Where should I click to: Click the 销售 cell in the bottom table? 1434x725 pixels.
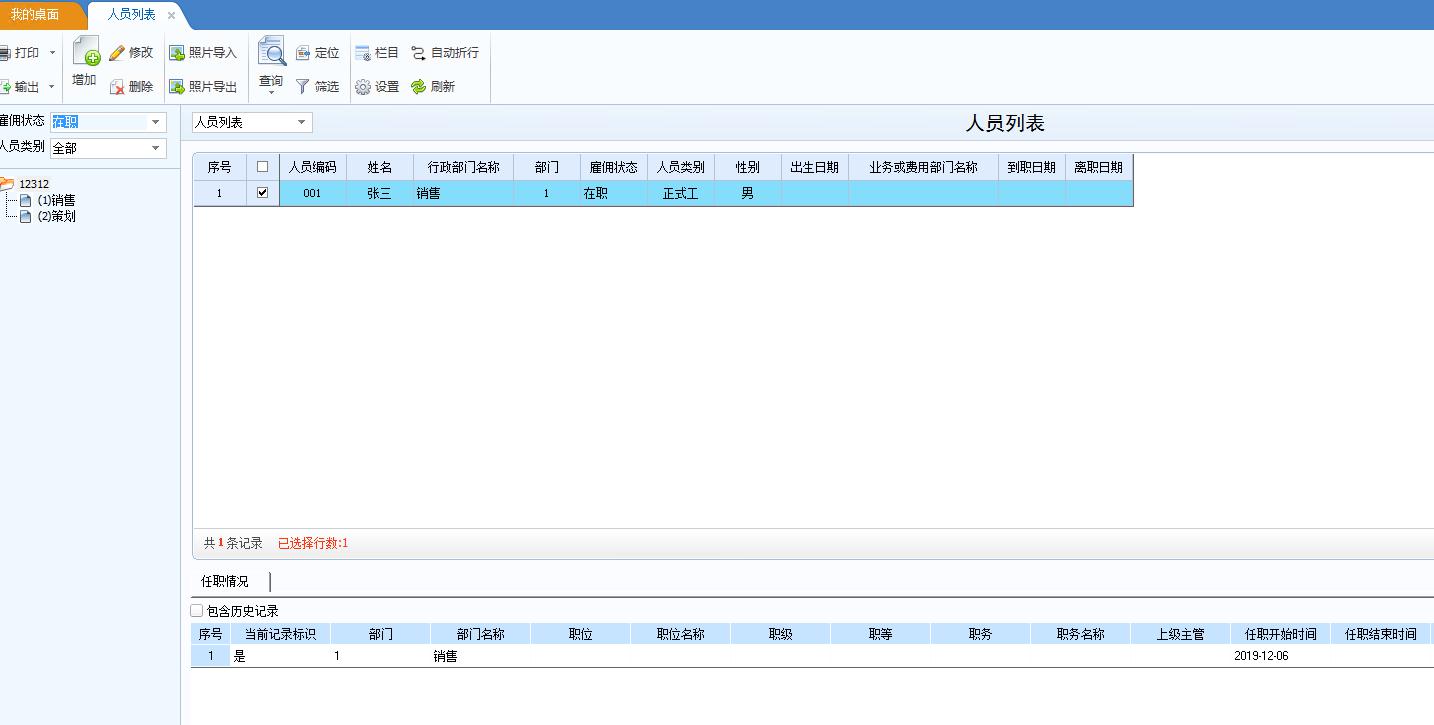point(481,656)
